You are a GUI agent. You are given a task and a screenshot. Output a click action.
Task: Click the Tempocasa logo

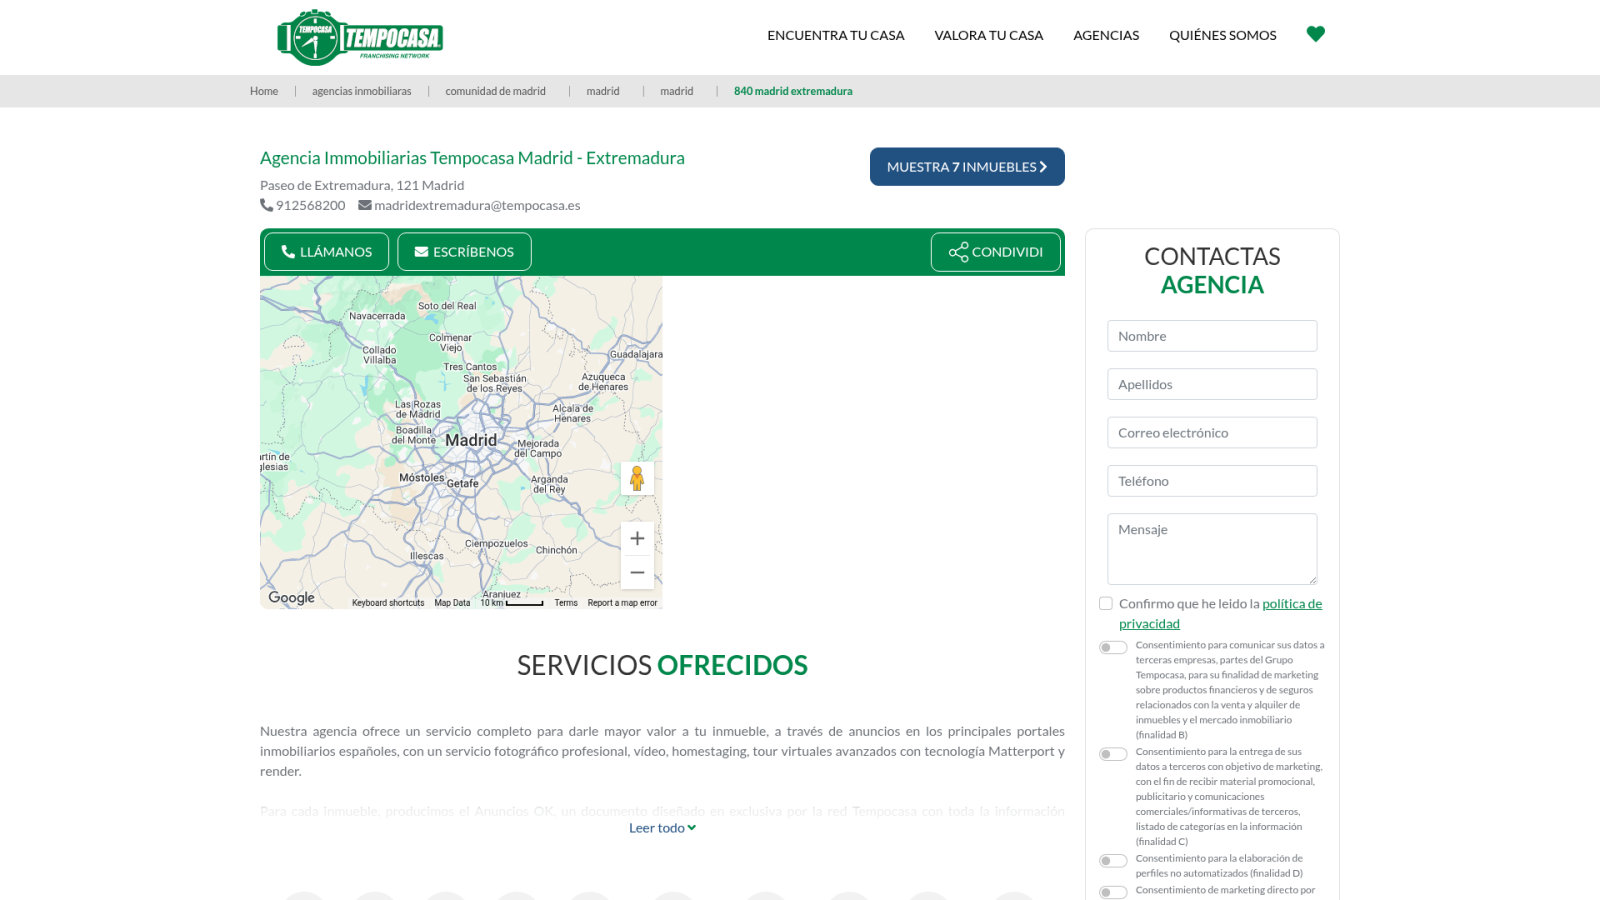[x=360, y=38]
